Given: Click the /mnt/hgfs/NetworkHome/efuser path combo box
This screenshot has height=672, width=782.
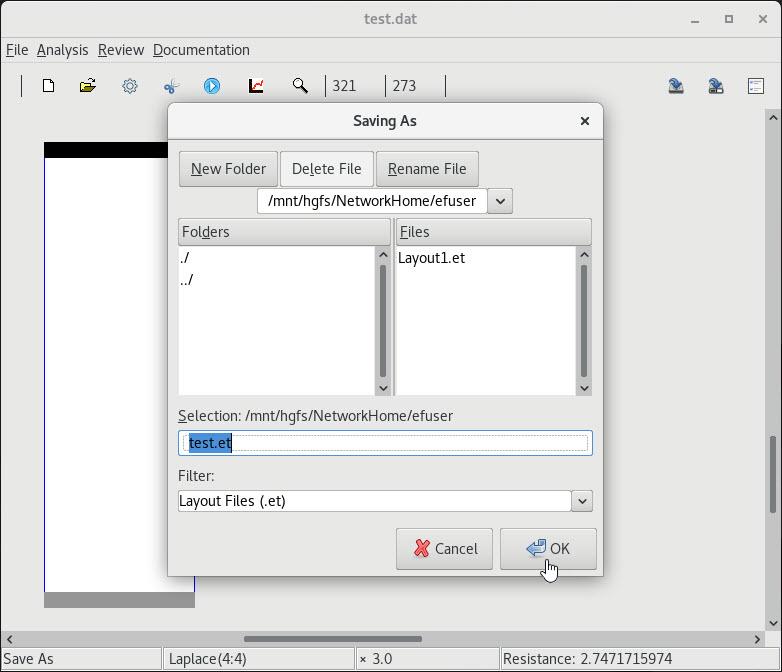Looking at the screenshot, I should click(372, 201).
